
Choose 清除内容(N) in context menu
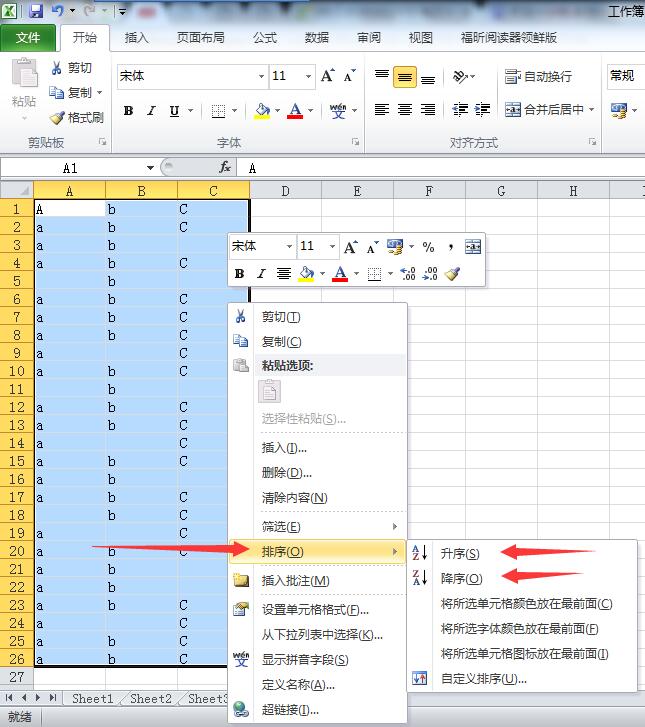tap(318, 498)
